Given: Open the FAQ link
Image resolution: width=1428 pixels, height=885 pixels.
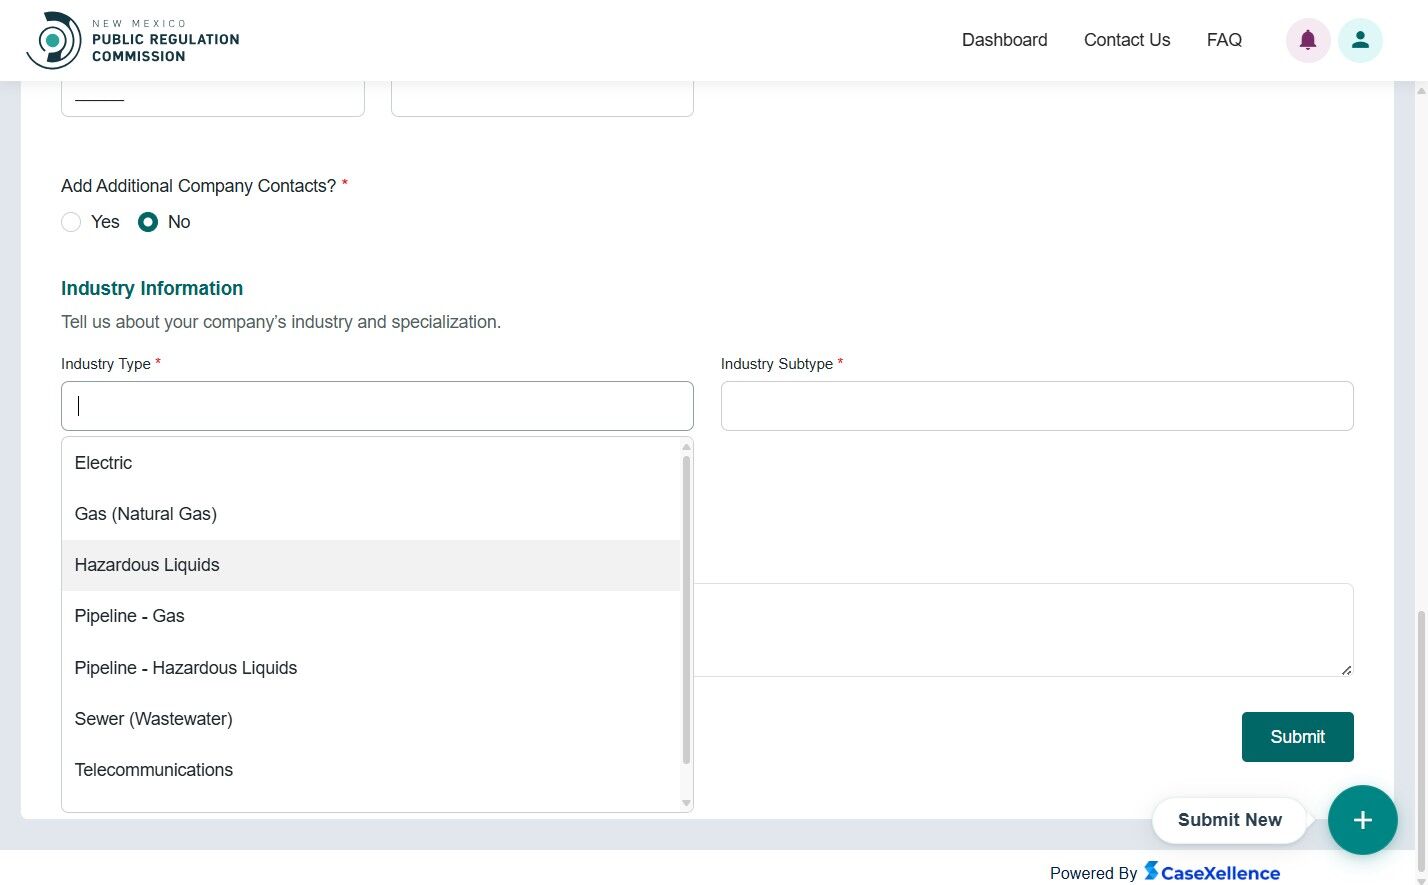Looking at the screenshot, I should (x=1224, y=40).
